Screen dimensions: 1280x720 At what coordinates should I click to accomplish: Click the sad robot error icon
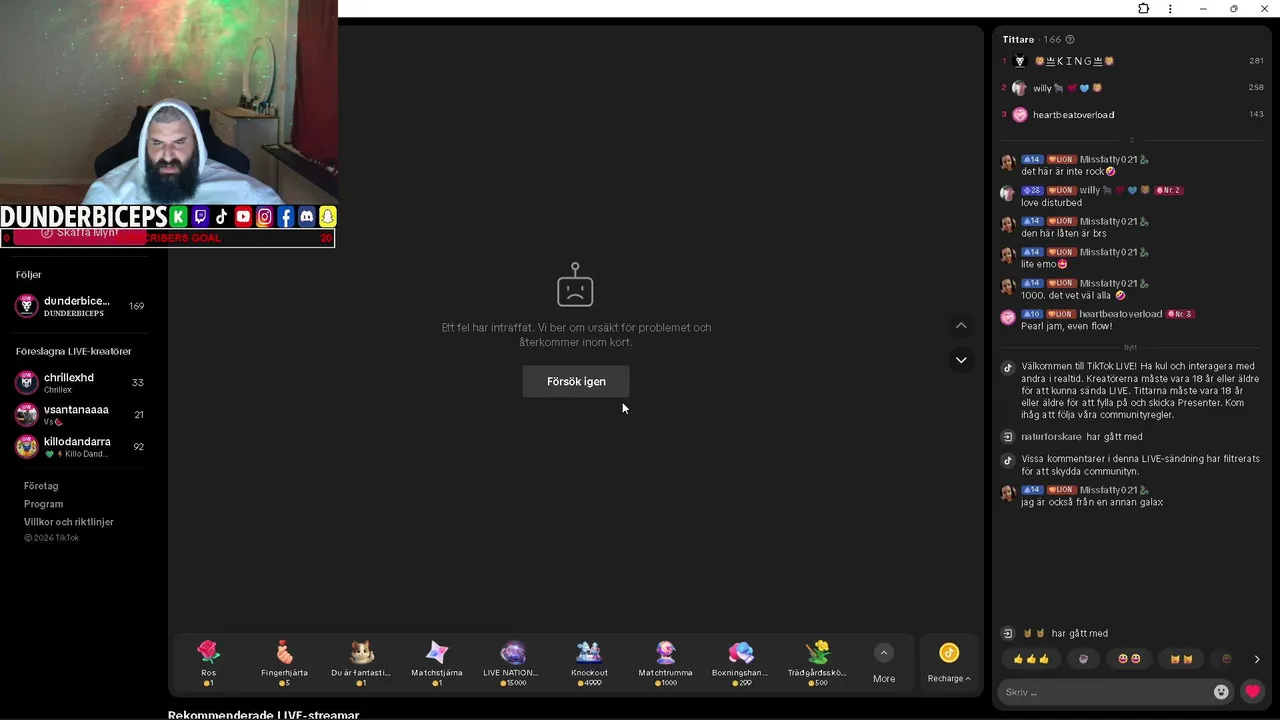(x=575, y=285)
